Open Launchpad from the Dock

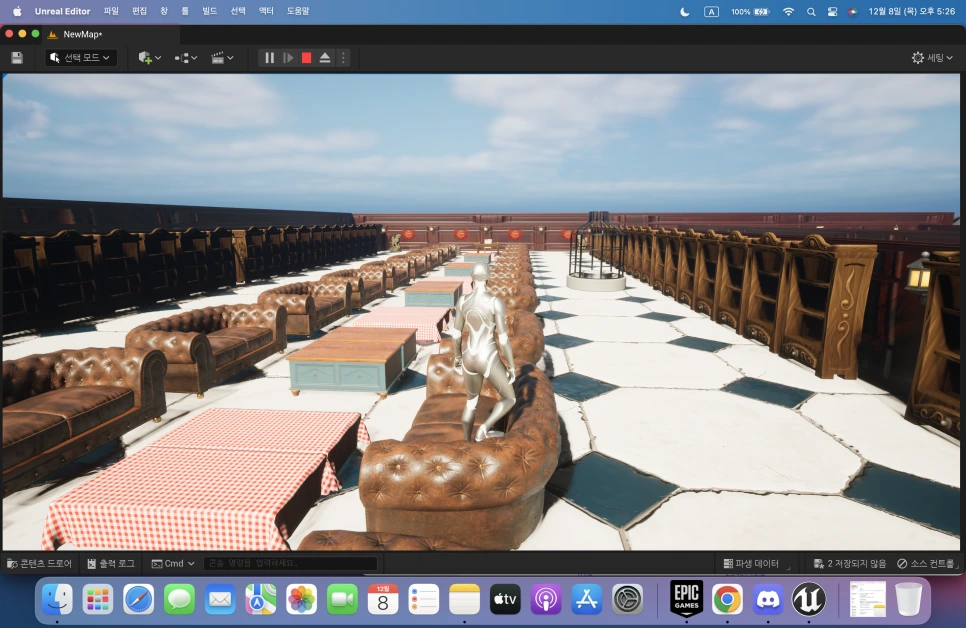point(98,599)
